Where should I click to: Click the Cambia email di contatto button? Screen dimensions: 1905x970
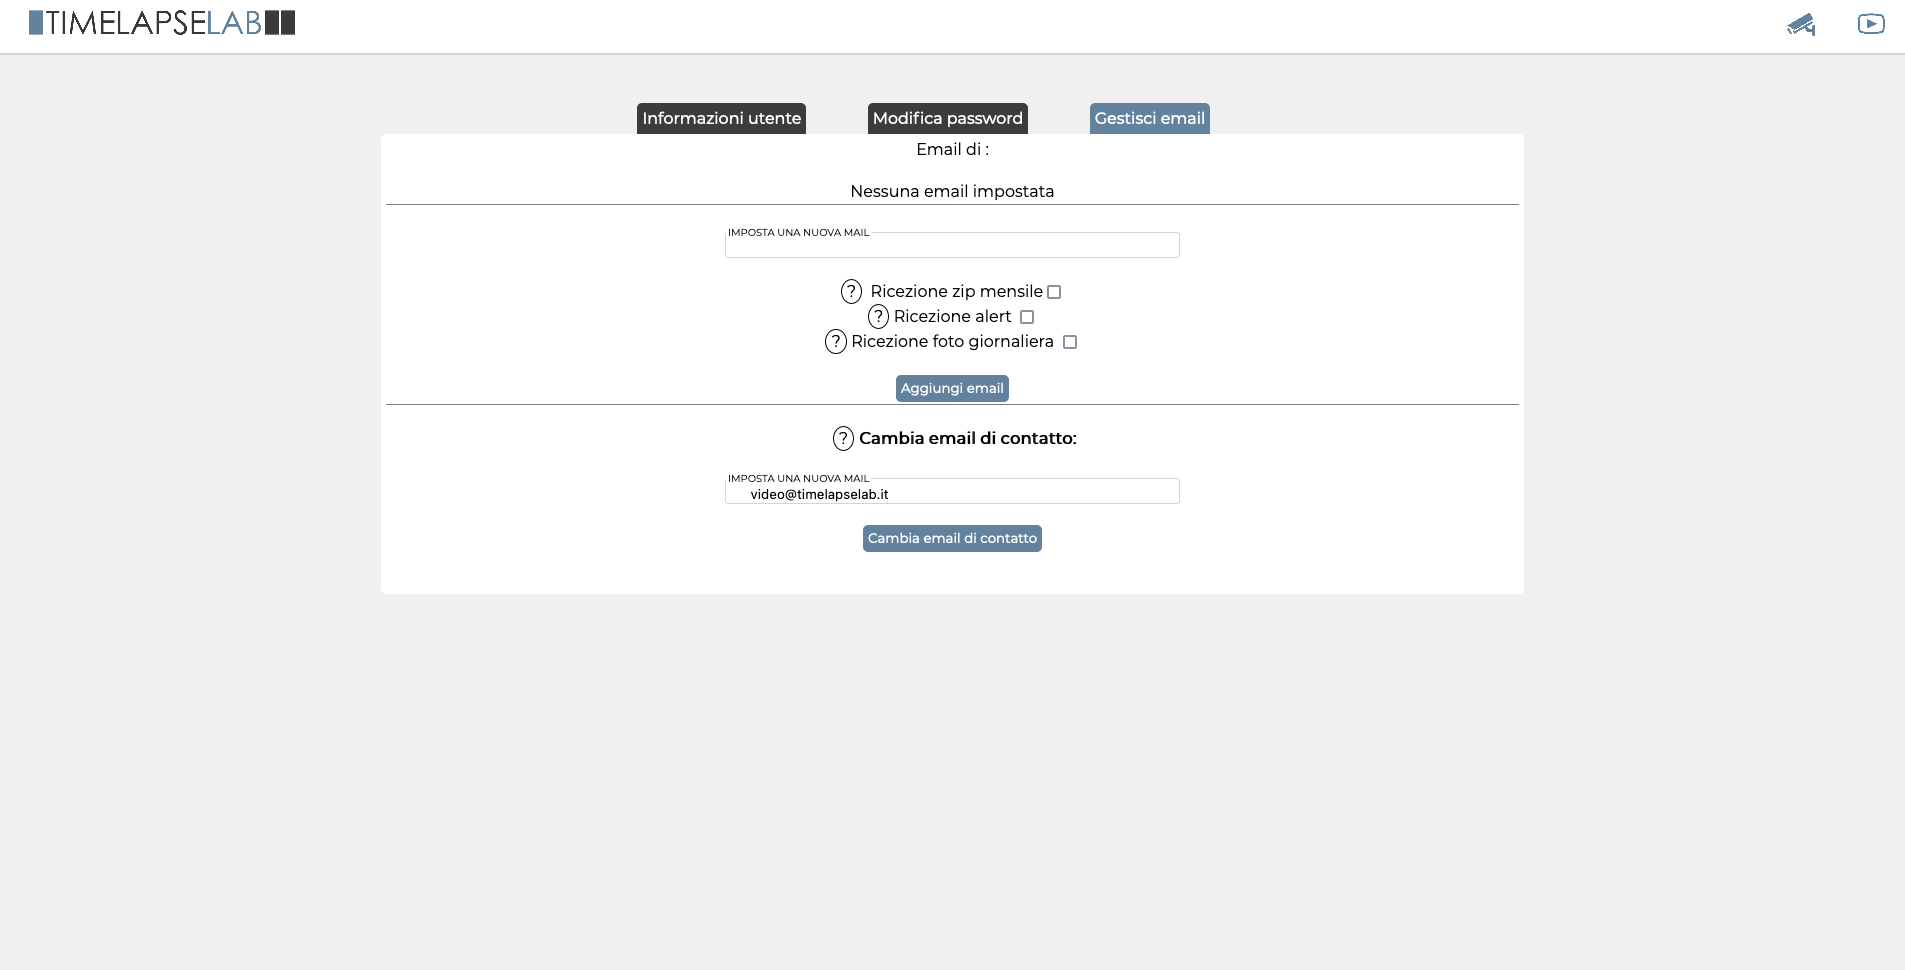tap(952, 538)
